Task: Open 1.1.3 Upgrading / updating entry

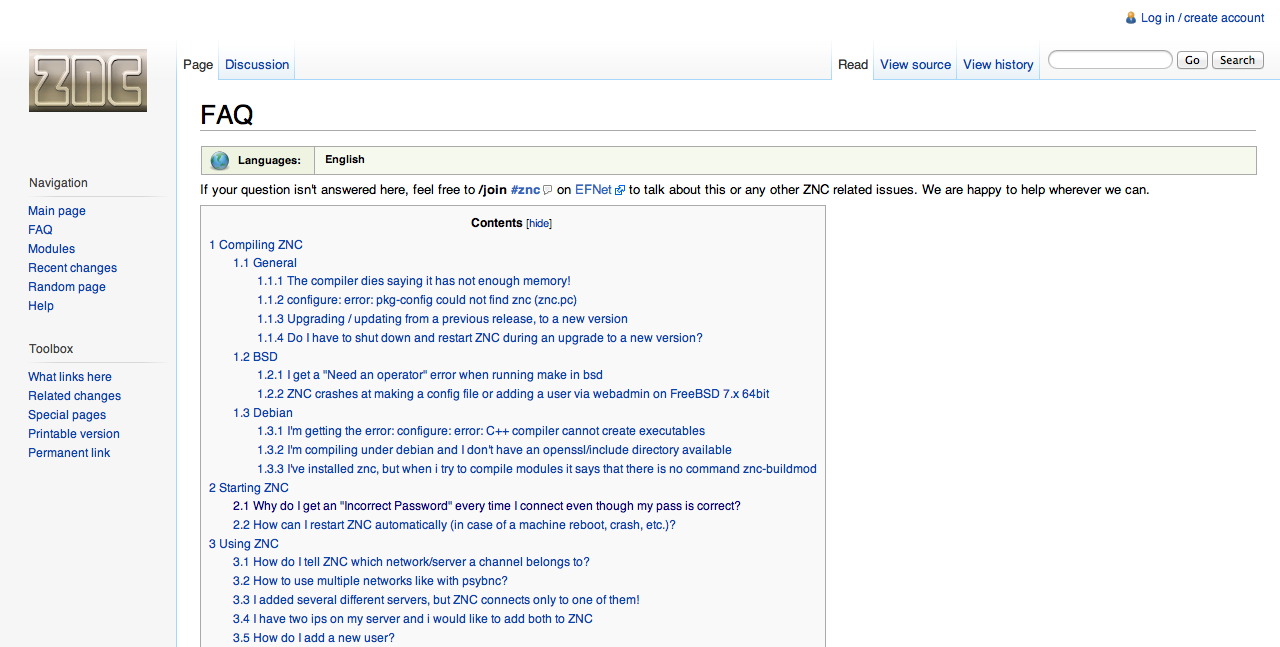Action: pyautogui.click(x=442, y=319)
